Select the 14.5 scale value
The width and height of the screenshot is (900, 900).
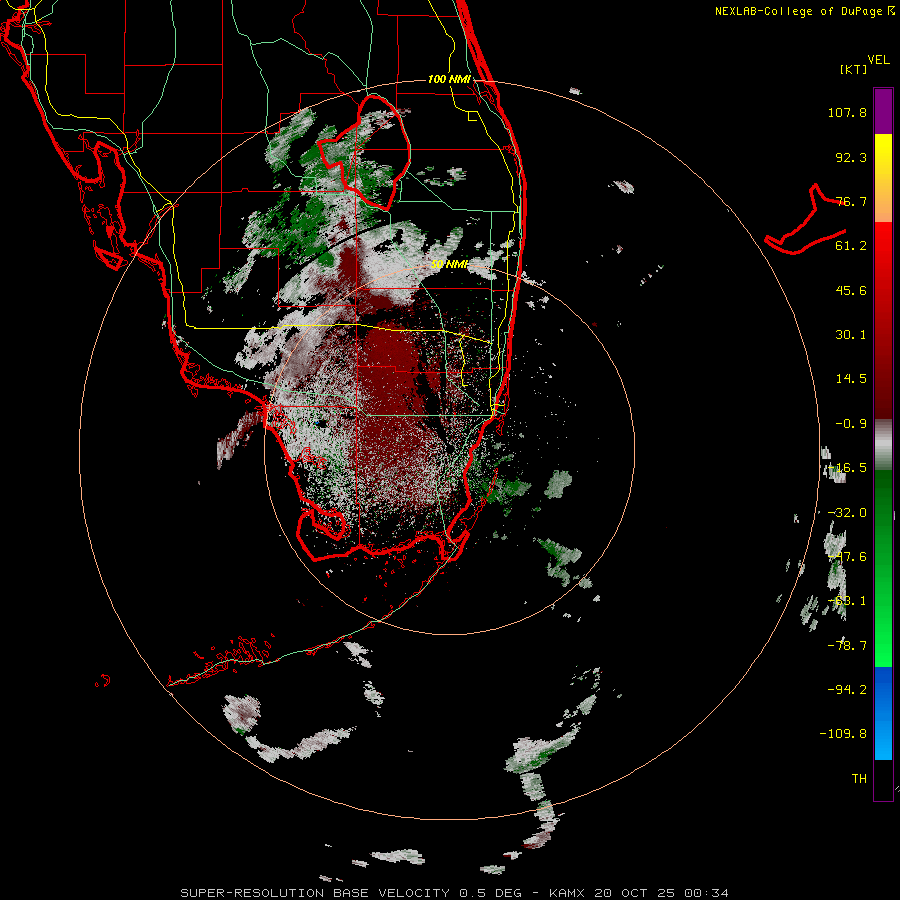(851, 379)
